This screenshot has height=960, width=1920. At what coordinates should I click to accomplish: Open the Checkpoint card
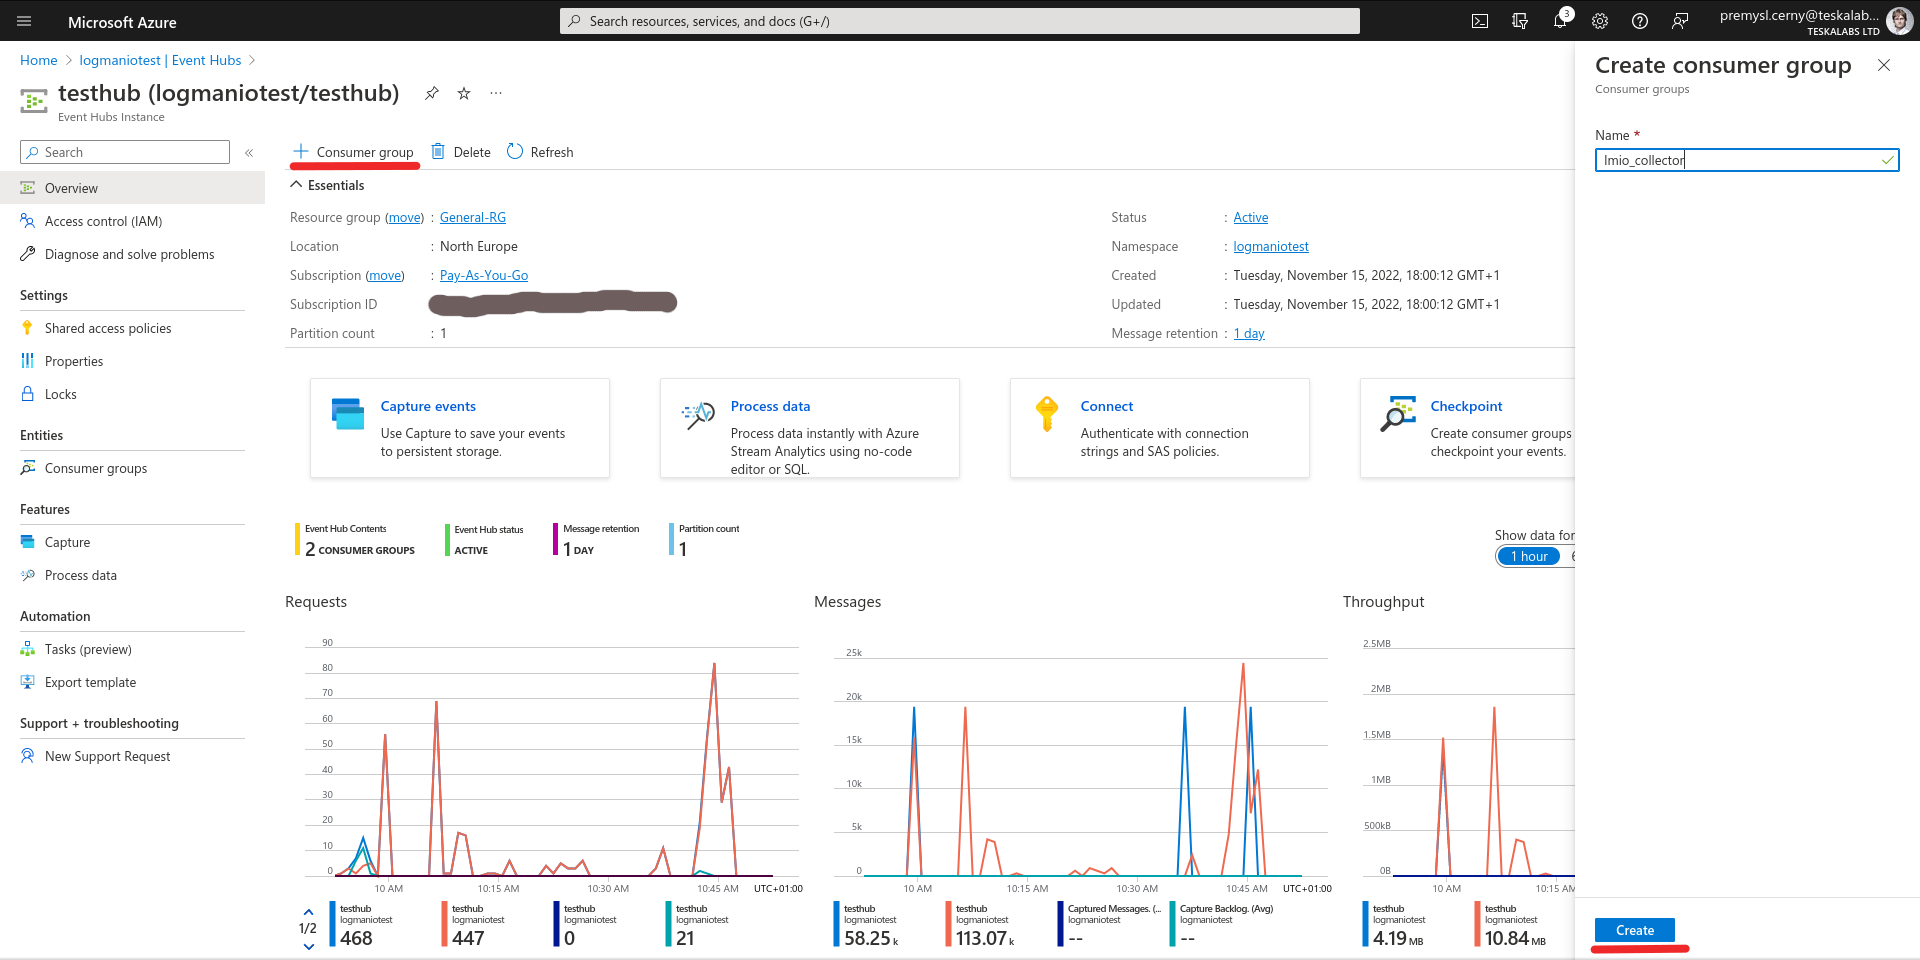tap(1468, 428)
